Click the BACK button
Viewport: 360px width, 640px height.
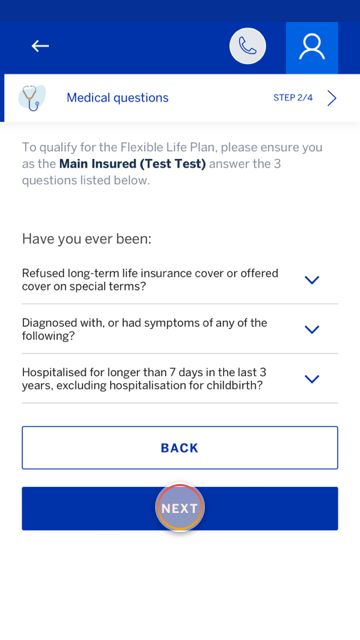click(180, 448)
